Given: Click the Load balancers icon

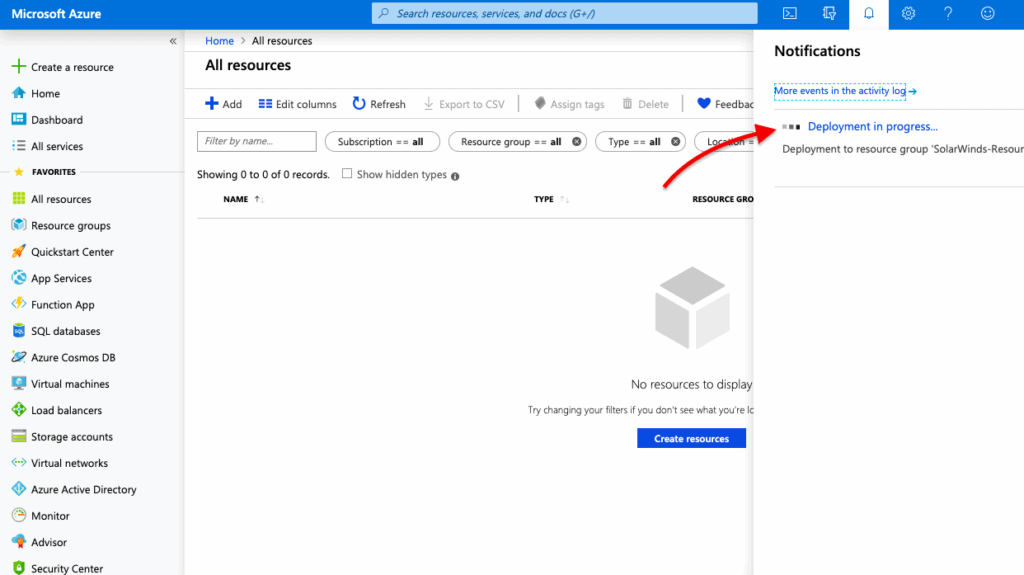Looking at the screenshot, I should pyautogui.click(x=19, y=410).
